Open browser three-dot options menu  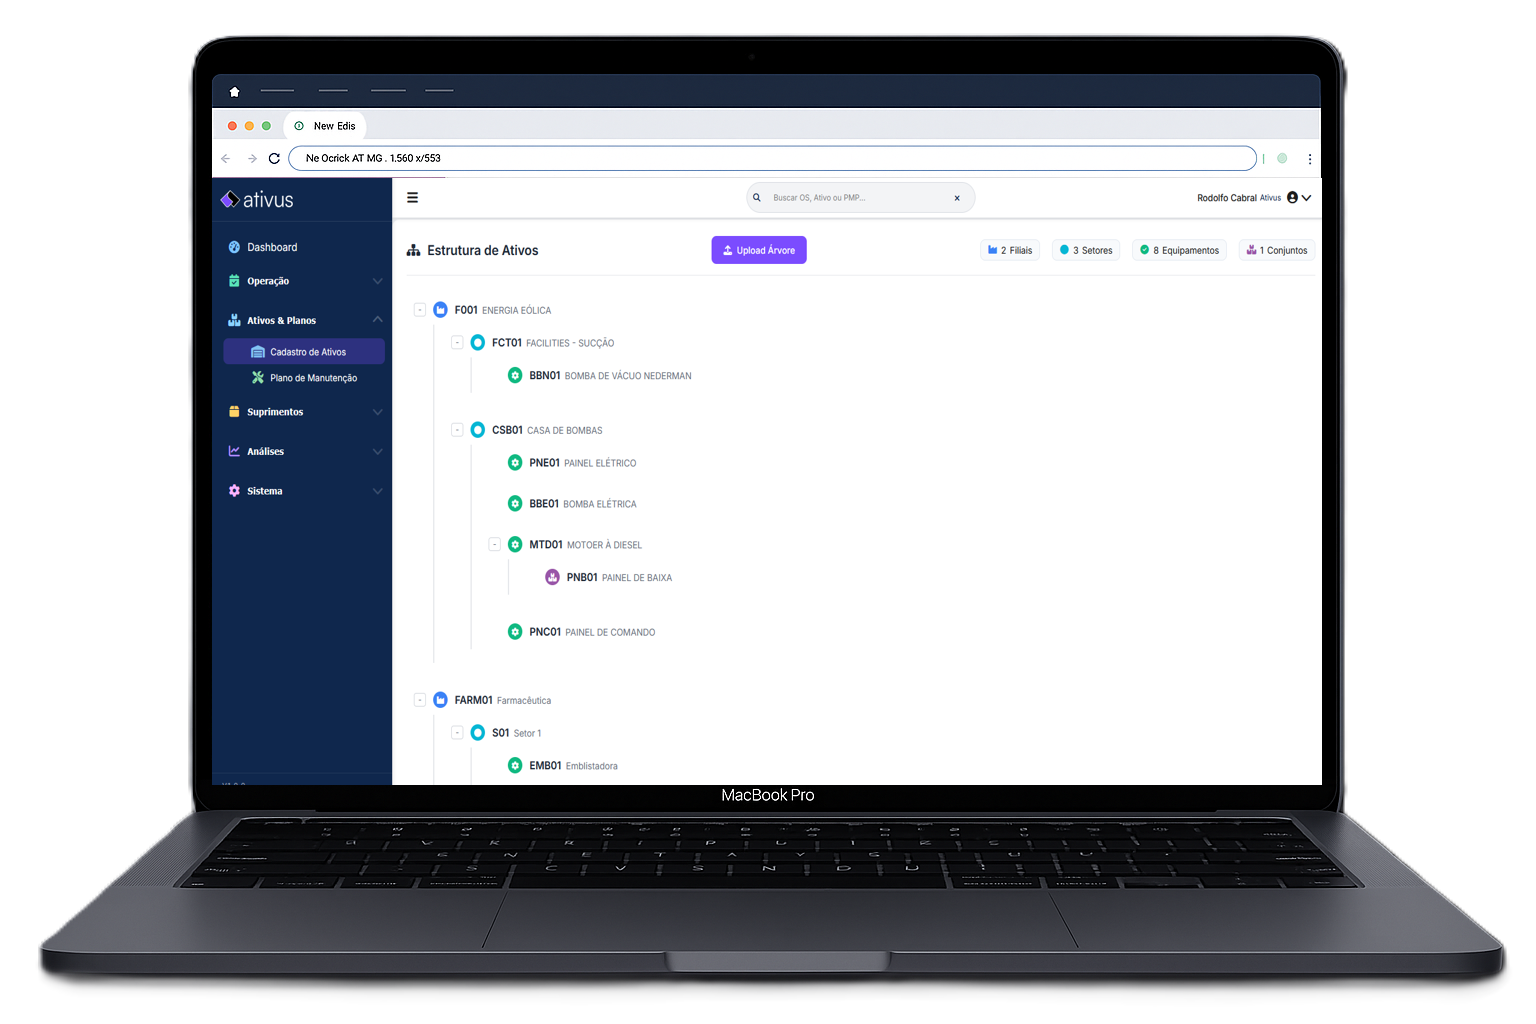[1309, 159]
